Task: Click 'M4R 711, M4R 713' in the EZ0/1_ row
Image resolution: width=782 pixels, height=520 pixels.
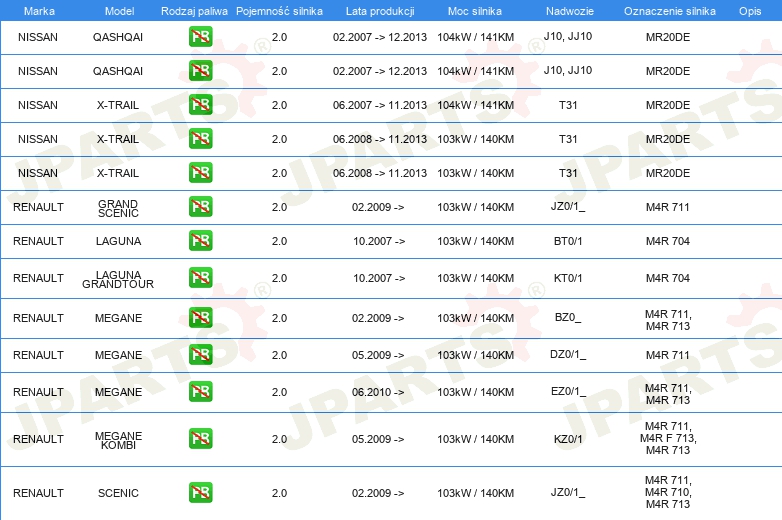Action: click(668, 394)
